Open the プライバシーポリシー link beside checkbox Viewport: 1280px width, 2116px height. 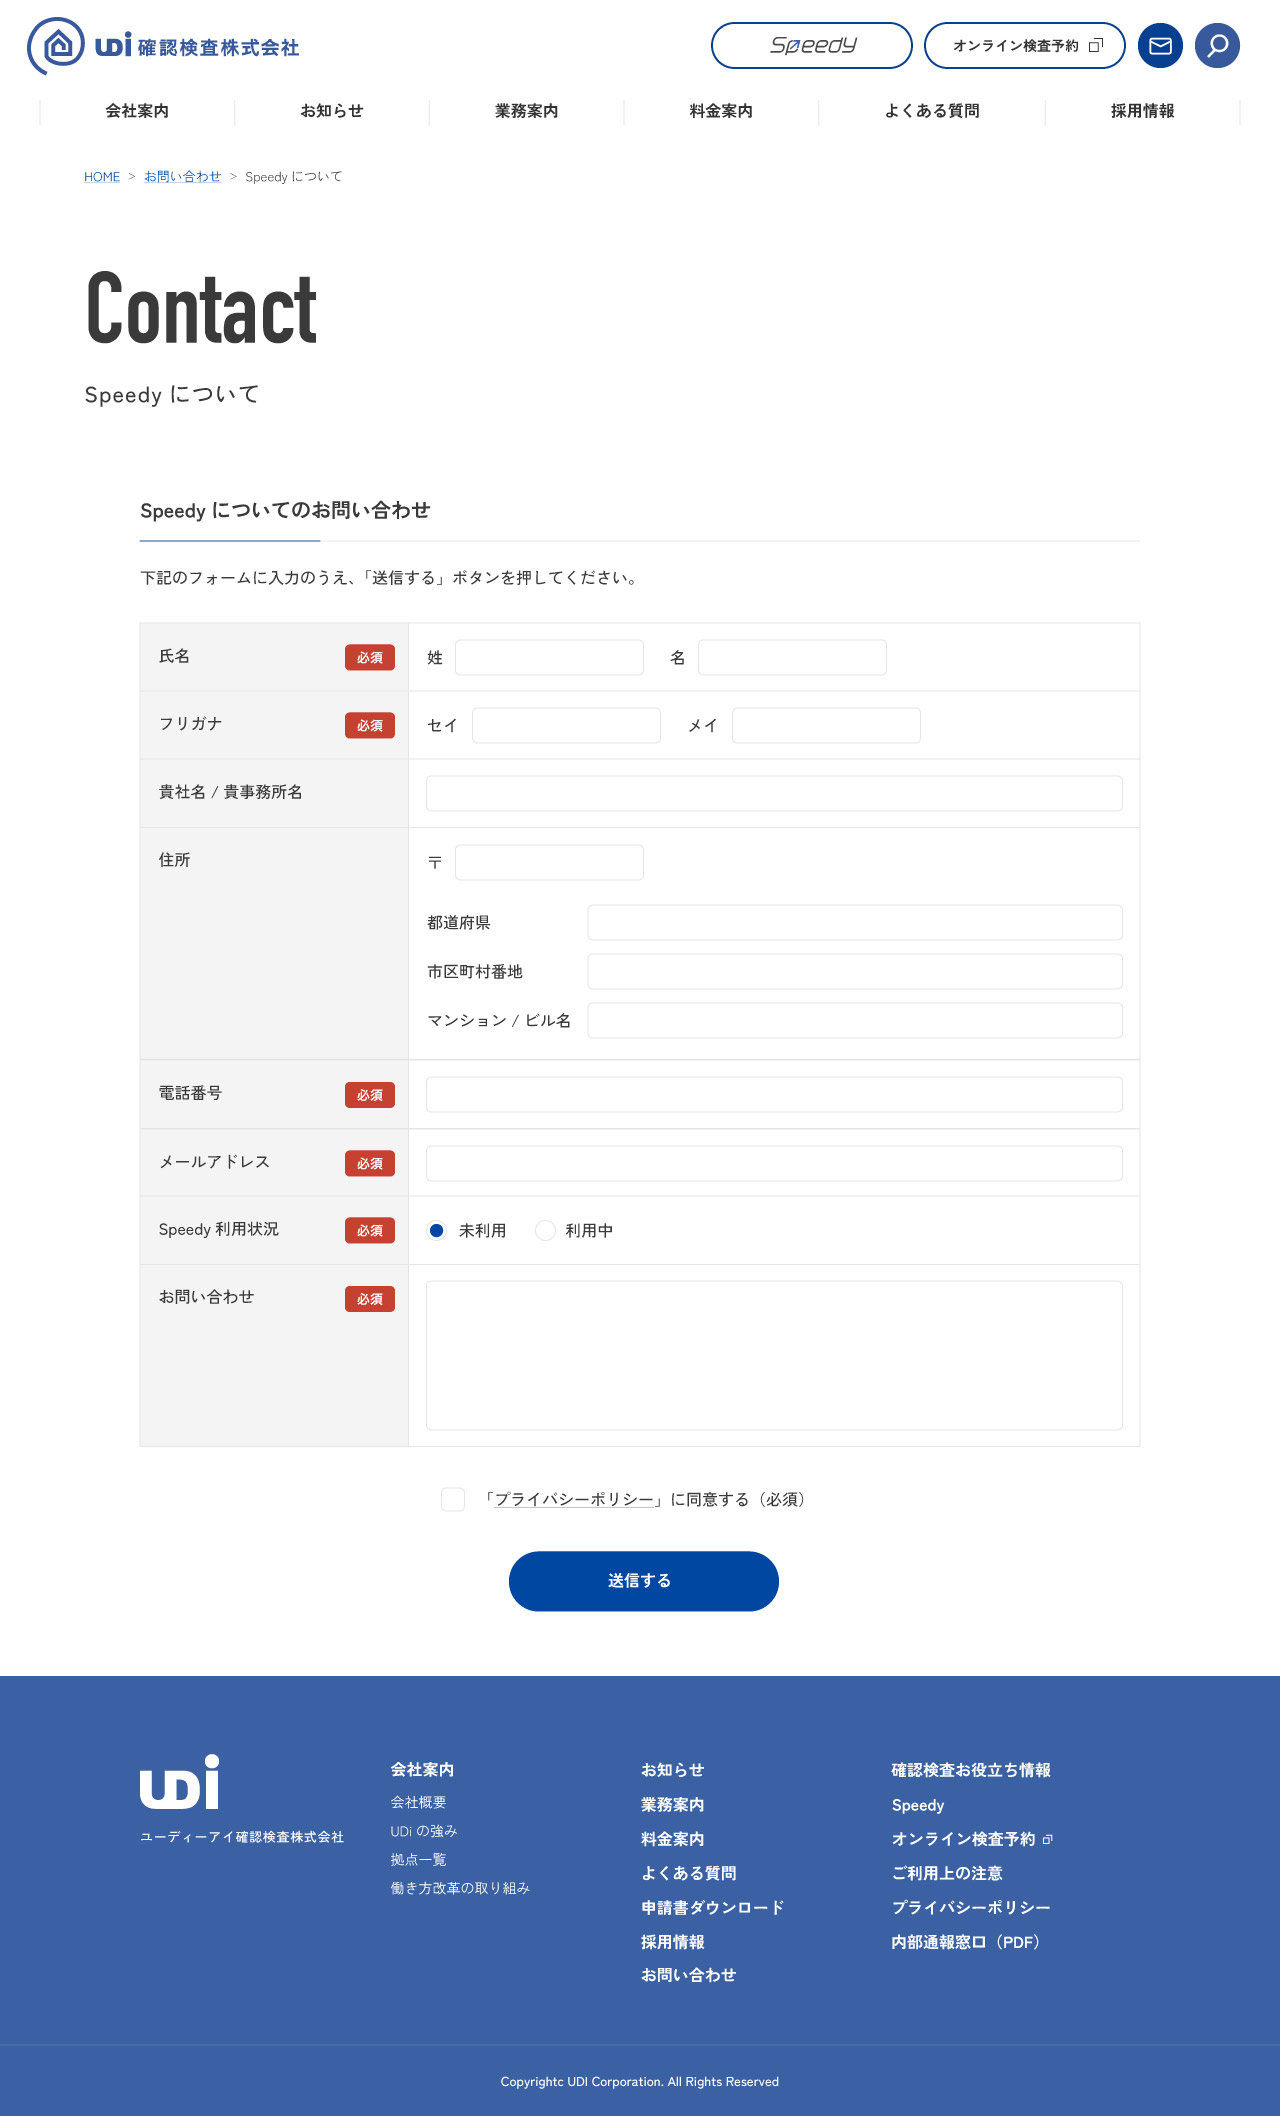(574, 1500)
